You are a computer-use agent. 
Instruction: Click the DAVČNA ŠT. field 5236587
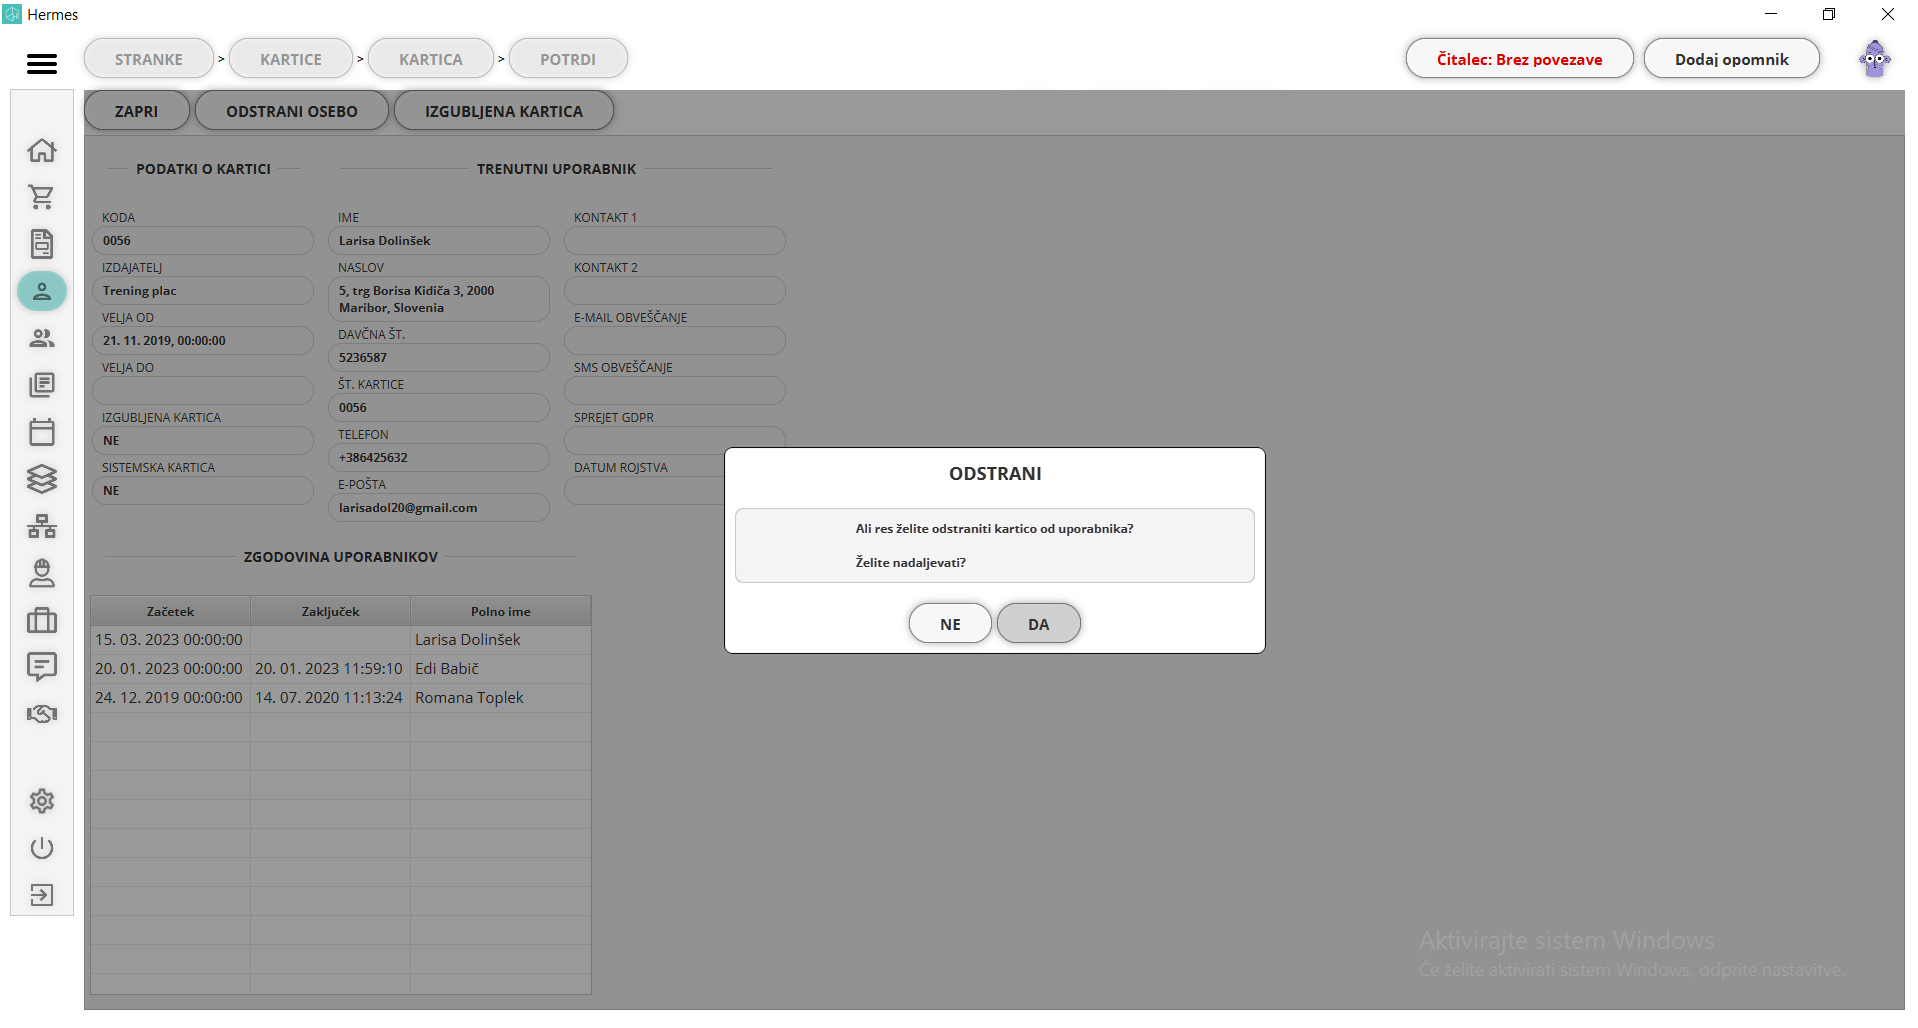click(x=439, y=358)
